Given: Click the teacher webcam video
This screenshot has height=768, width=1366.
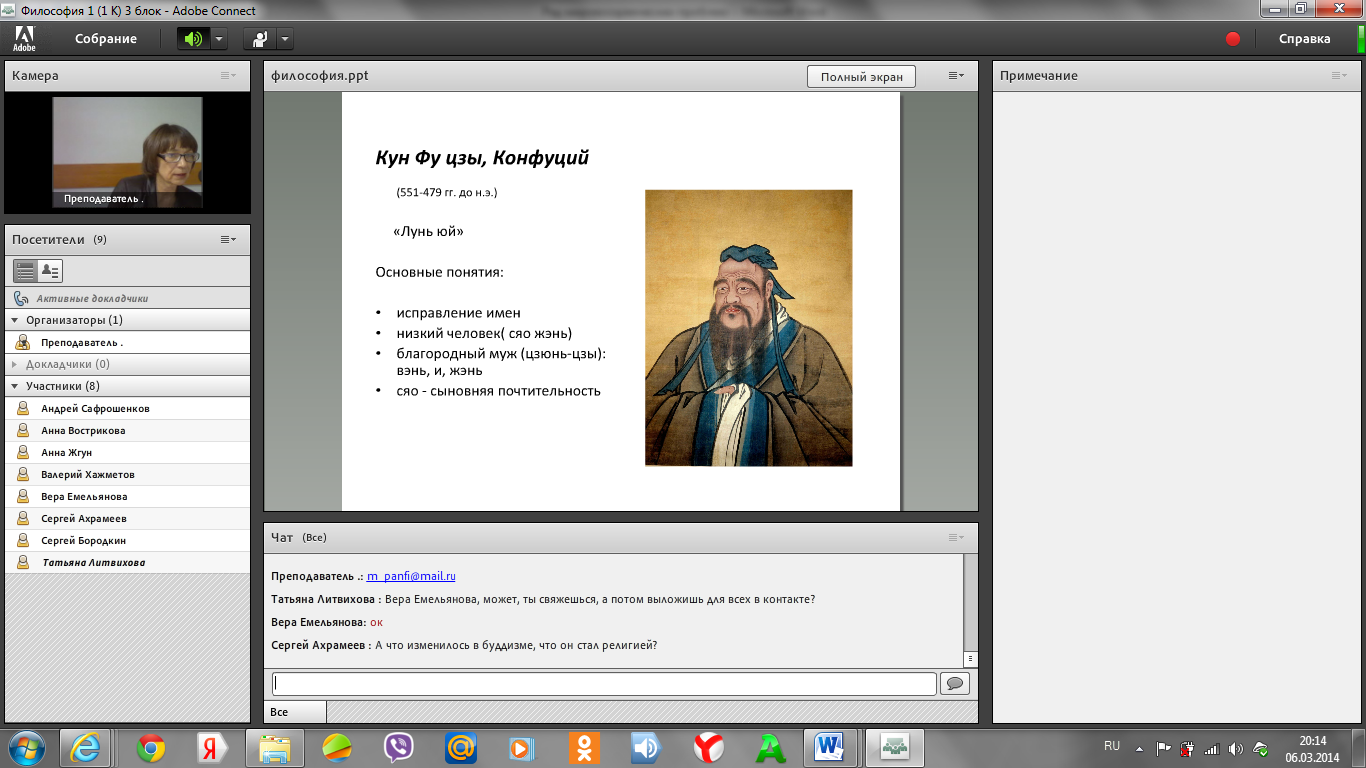Looking at the screenshot, I should point(127,153).
